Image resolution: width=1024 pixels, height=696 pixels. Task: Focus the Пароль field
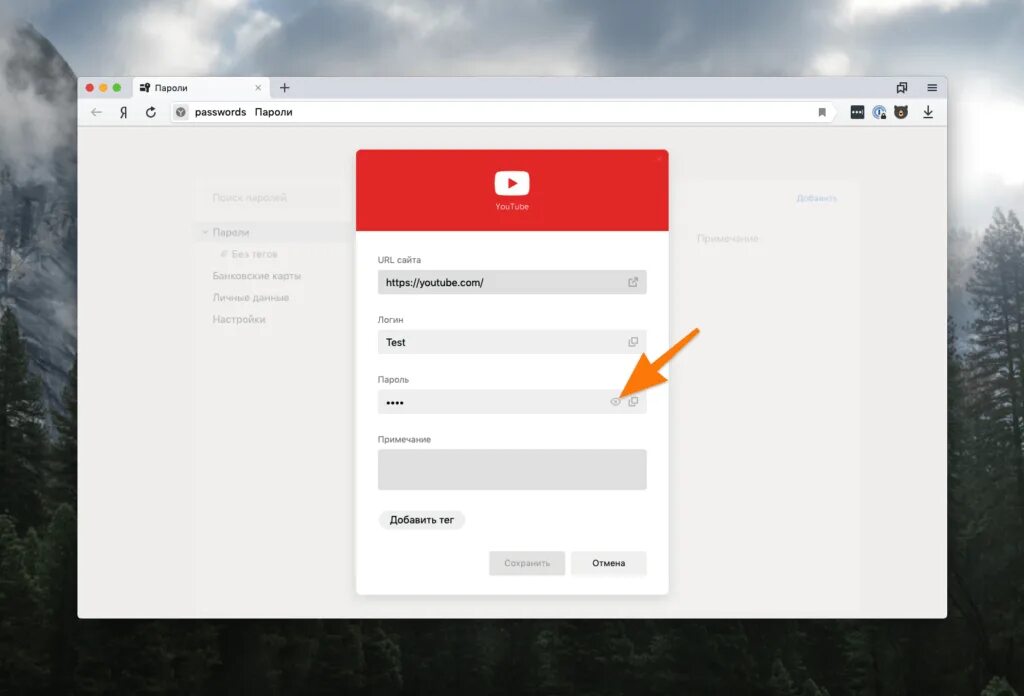coord(512,402)
